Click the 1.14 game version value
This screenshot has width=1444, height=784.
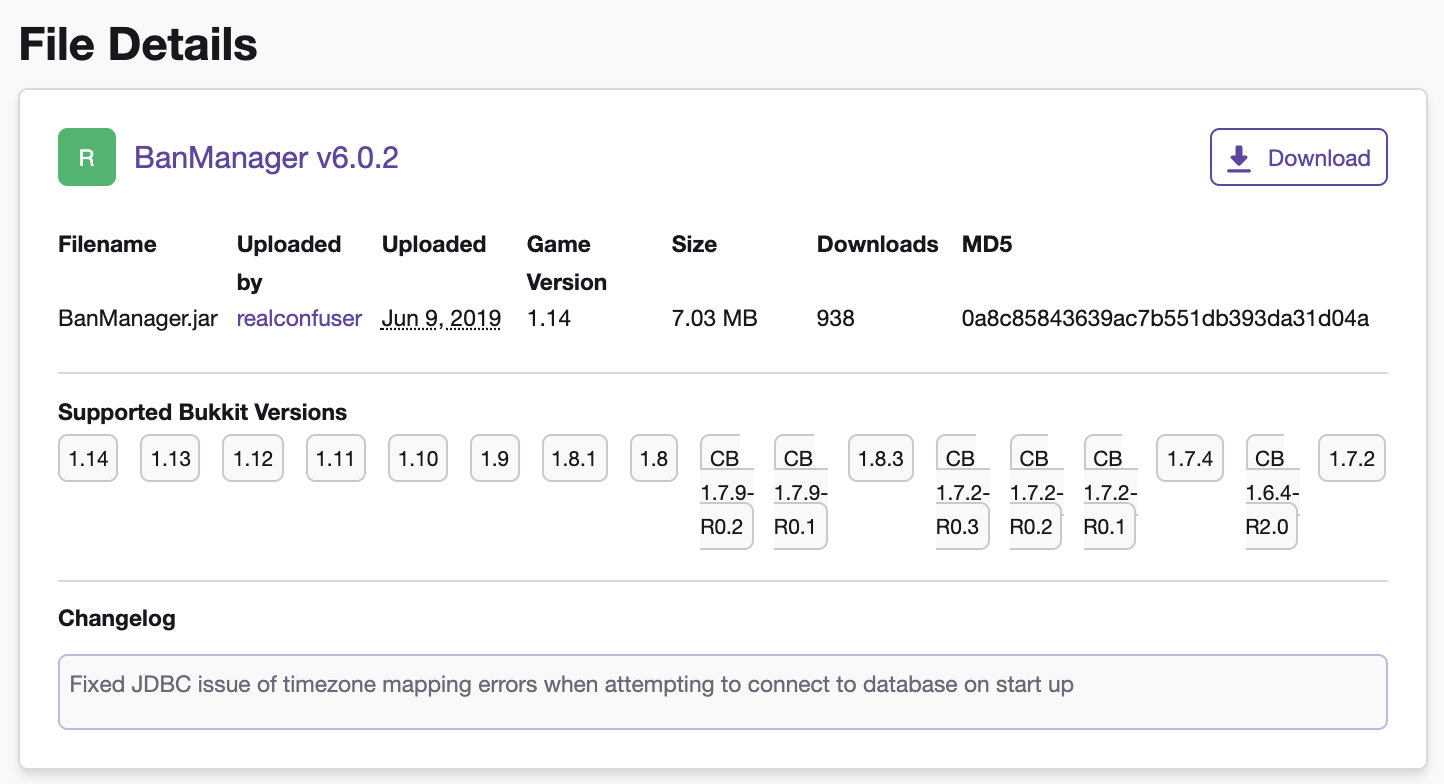(548, 319)
